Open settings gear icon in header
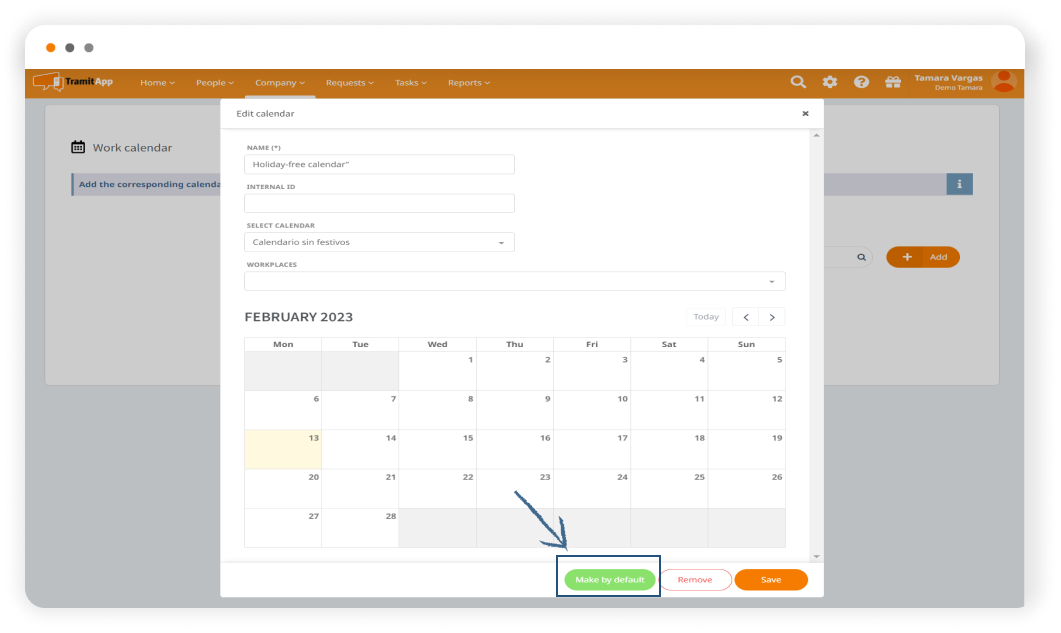This screenshot has width=1061, height=633. click(829, 82)
